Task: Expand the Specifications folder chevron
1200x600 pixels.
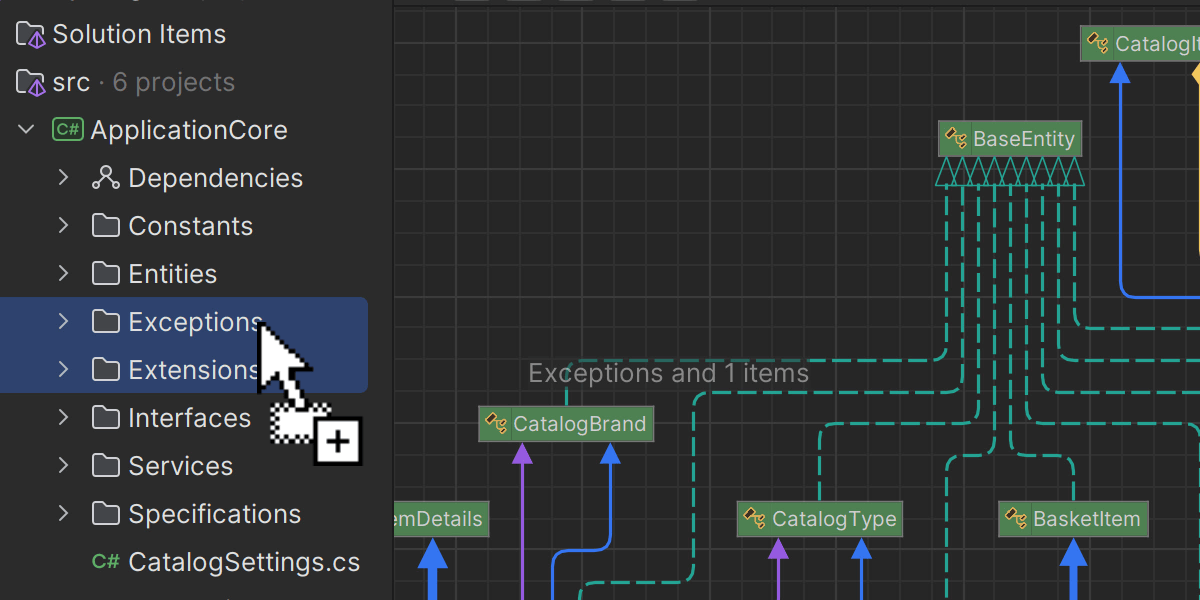Action: point(63,514)
